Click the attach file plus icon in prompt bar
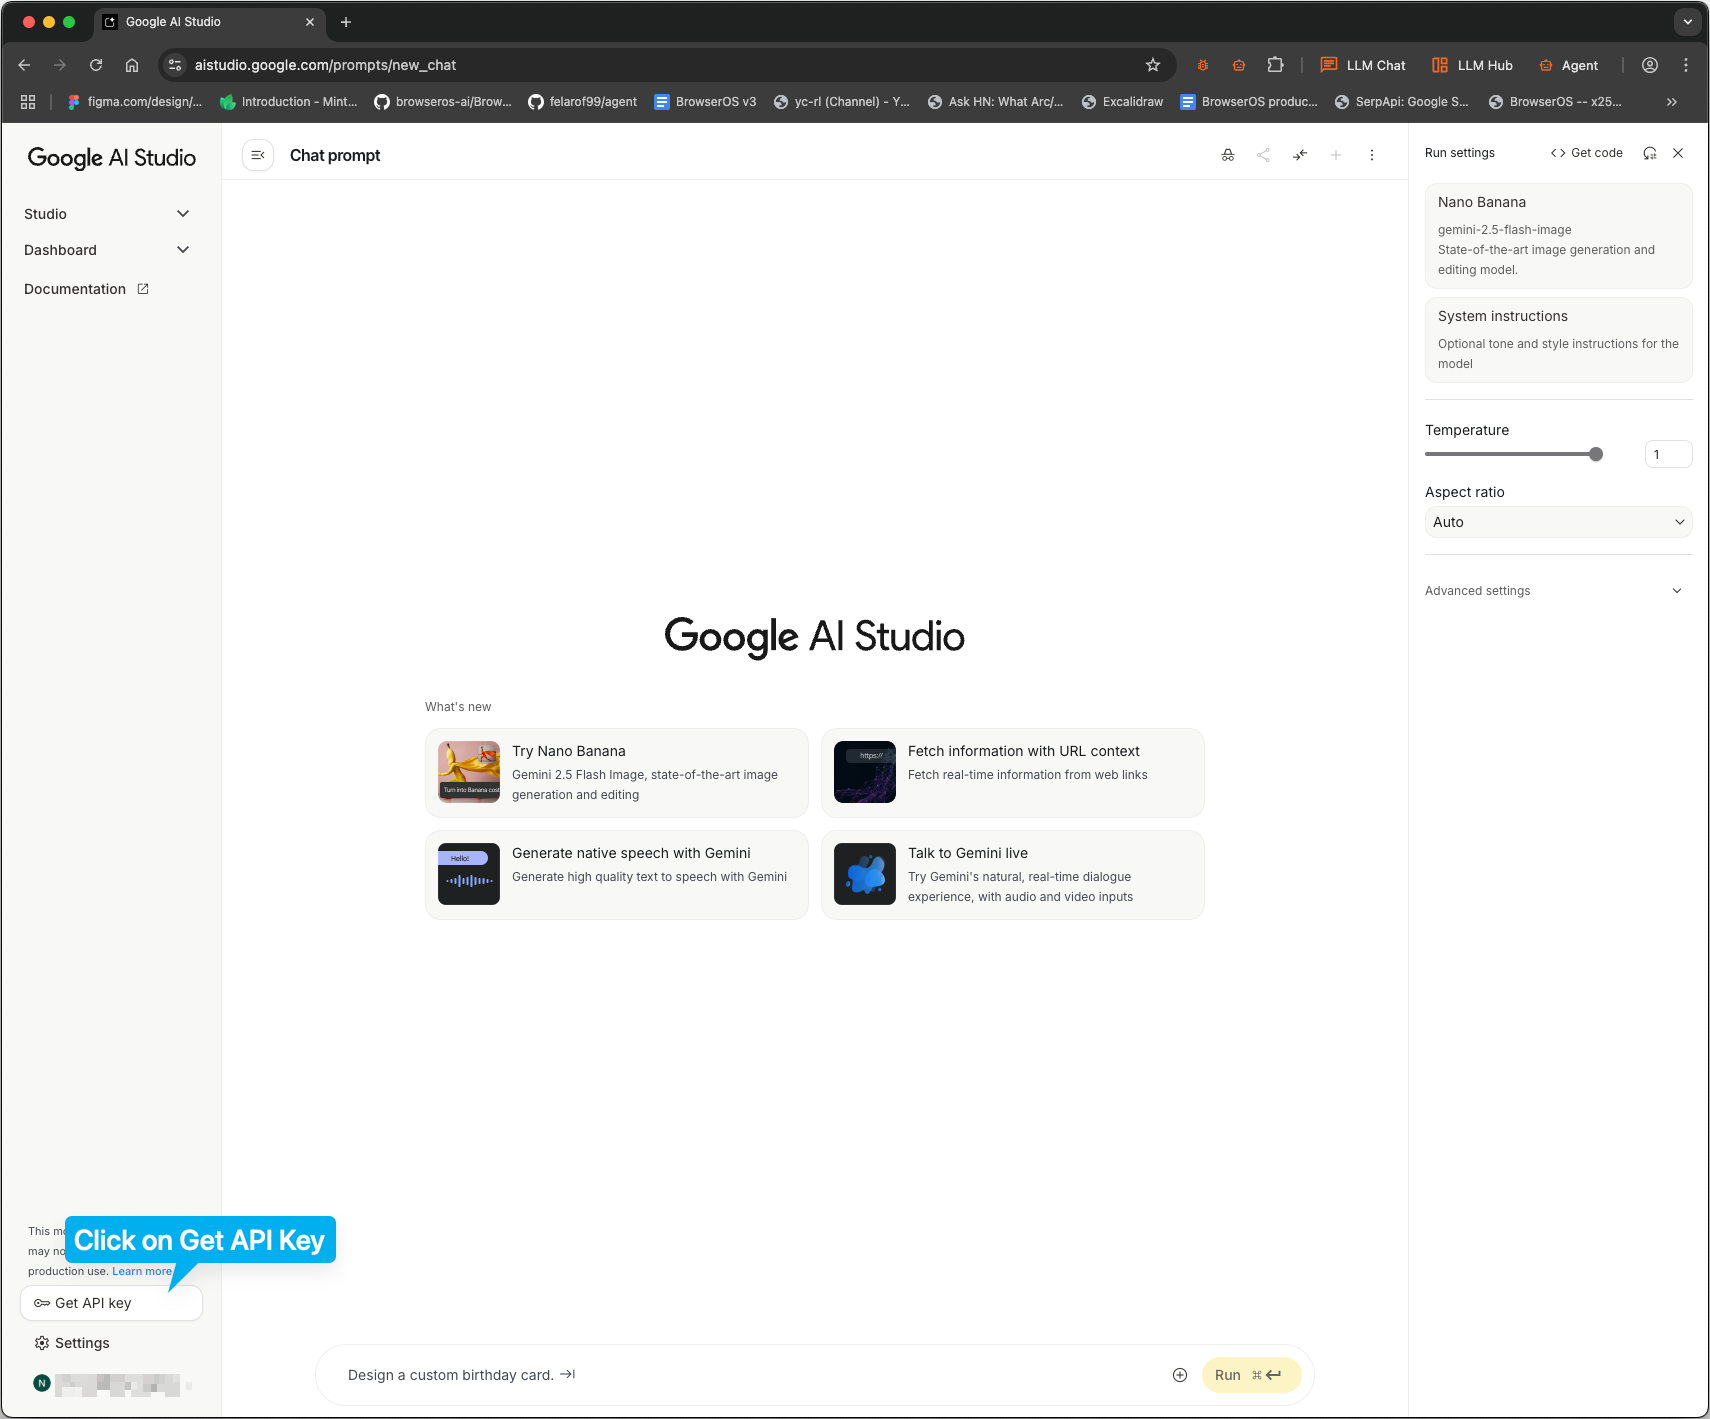The width and height of the screenshot is (1710, 1419). (x=1180, y=1374)
